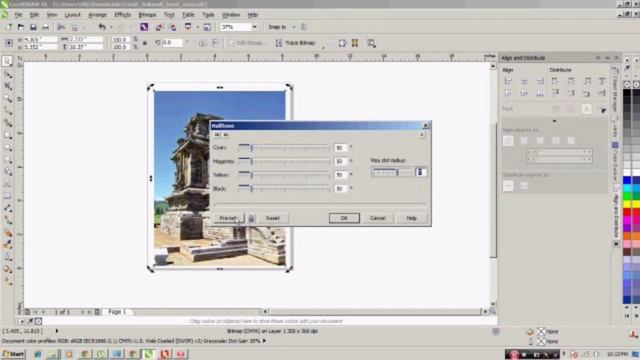The width and height of the screenshot is (640, 360).
Task: Select the Crop tool in the toolbox
Action: [7, 86]
